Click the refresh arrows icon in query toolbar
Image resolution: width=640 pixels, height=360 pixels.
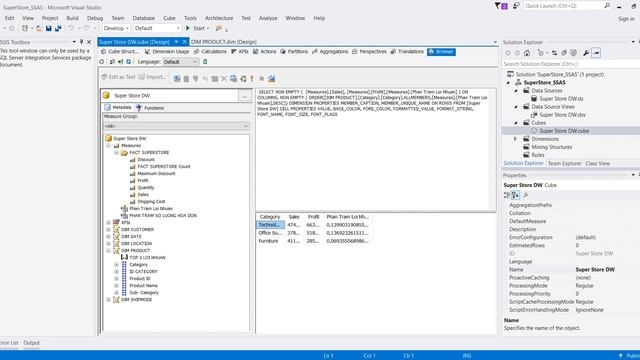pos(243,78)
